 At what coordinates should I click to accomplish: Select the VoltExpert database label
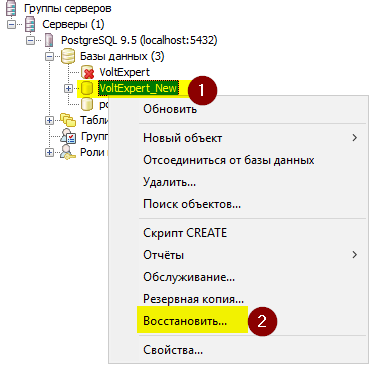(124, 72)
